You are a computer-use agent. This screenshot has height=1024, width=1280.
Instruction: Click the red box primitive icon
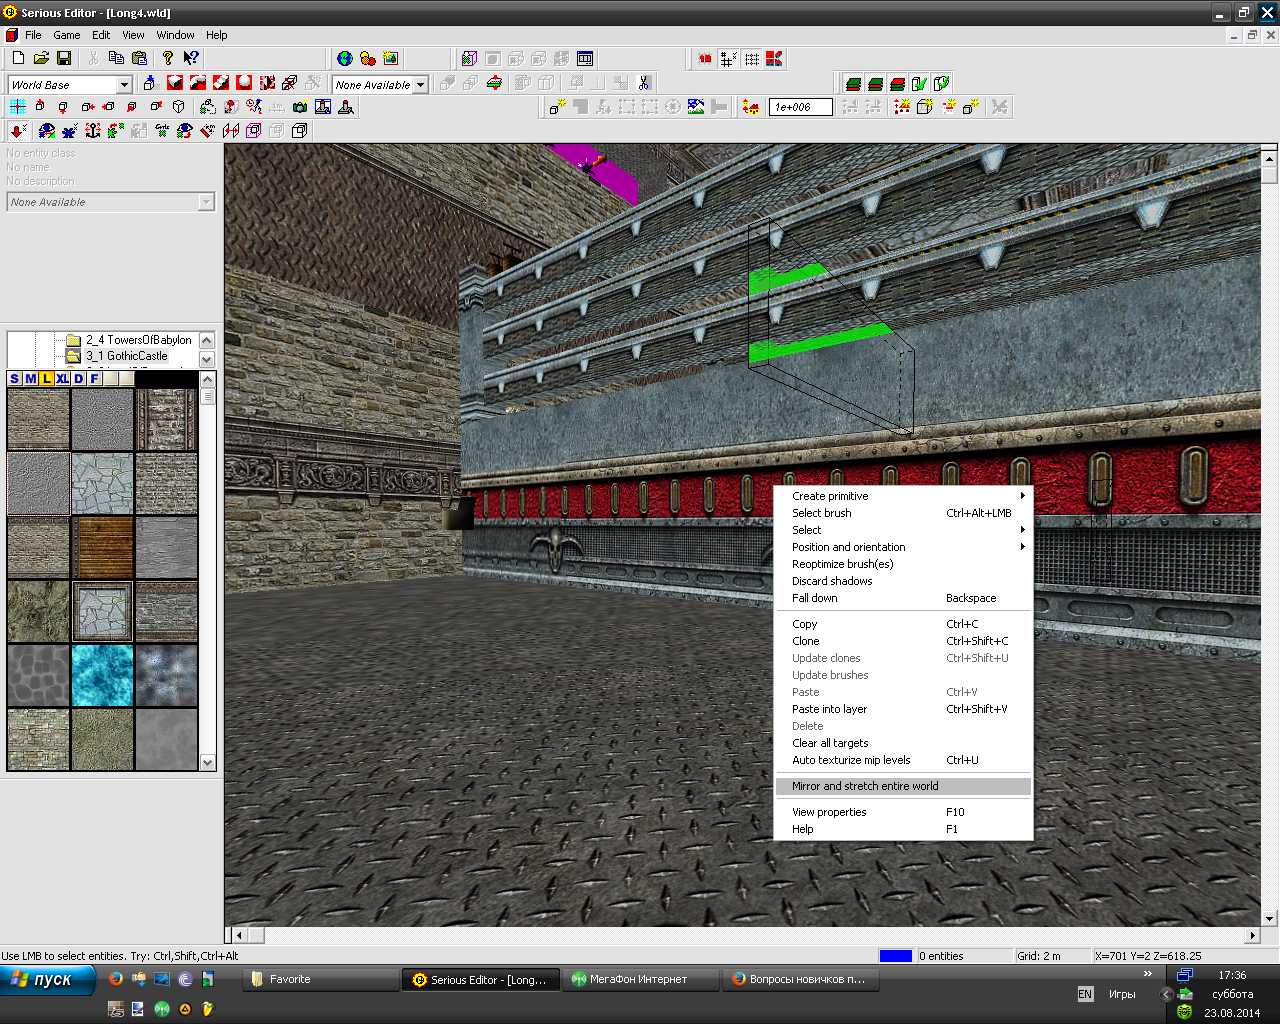pos(175,83)
